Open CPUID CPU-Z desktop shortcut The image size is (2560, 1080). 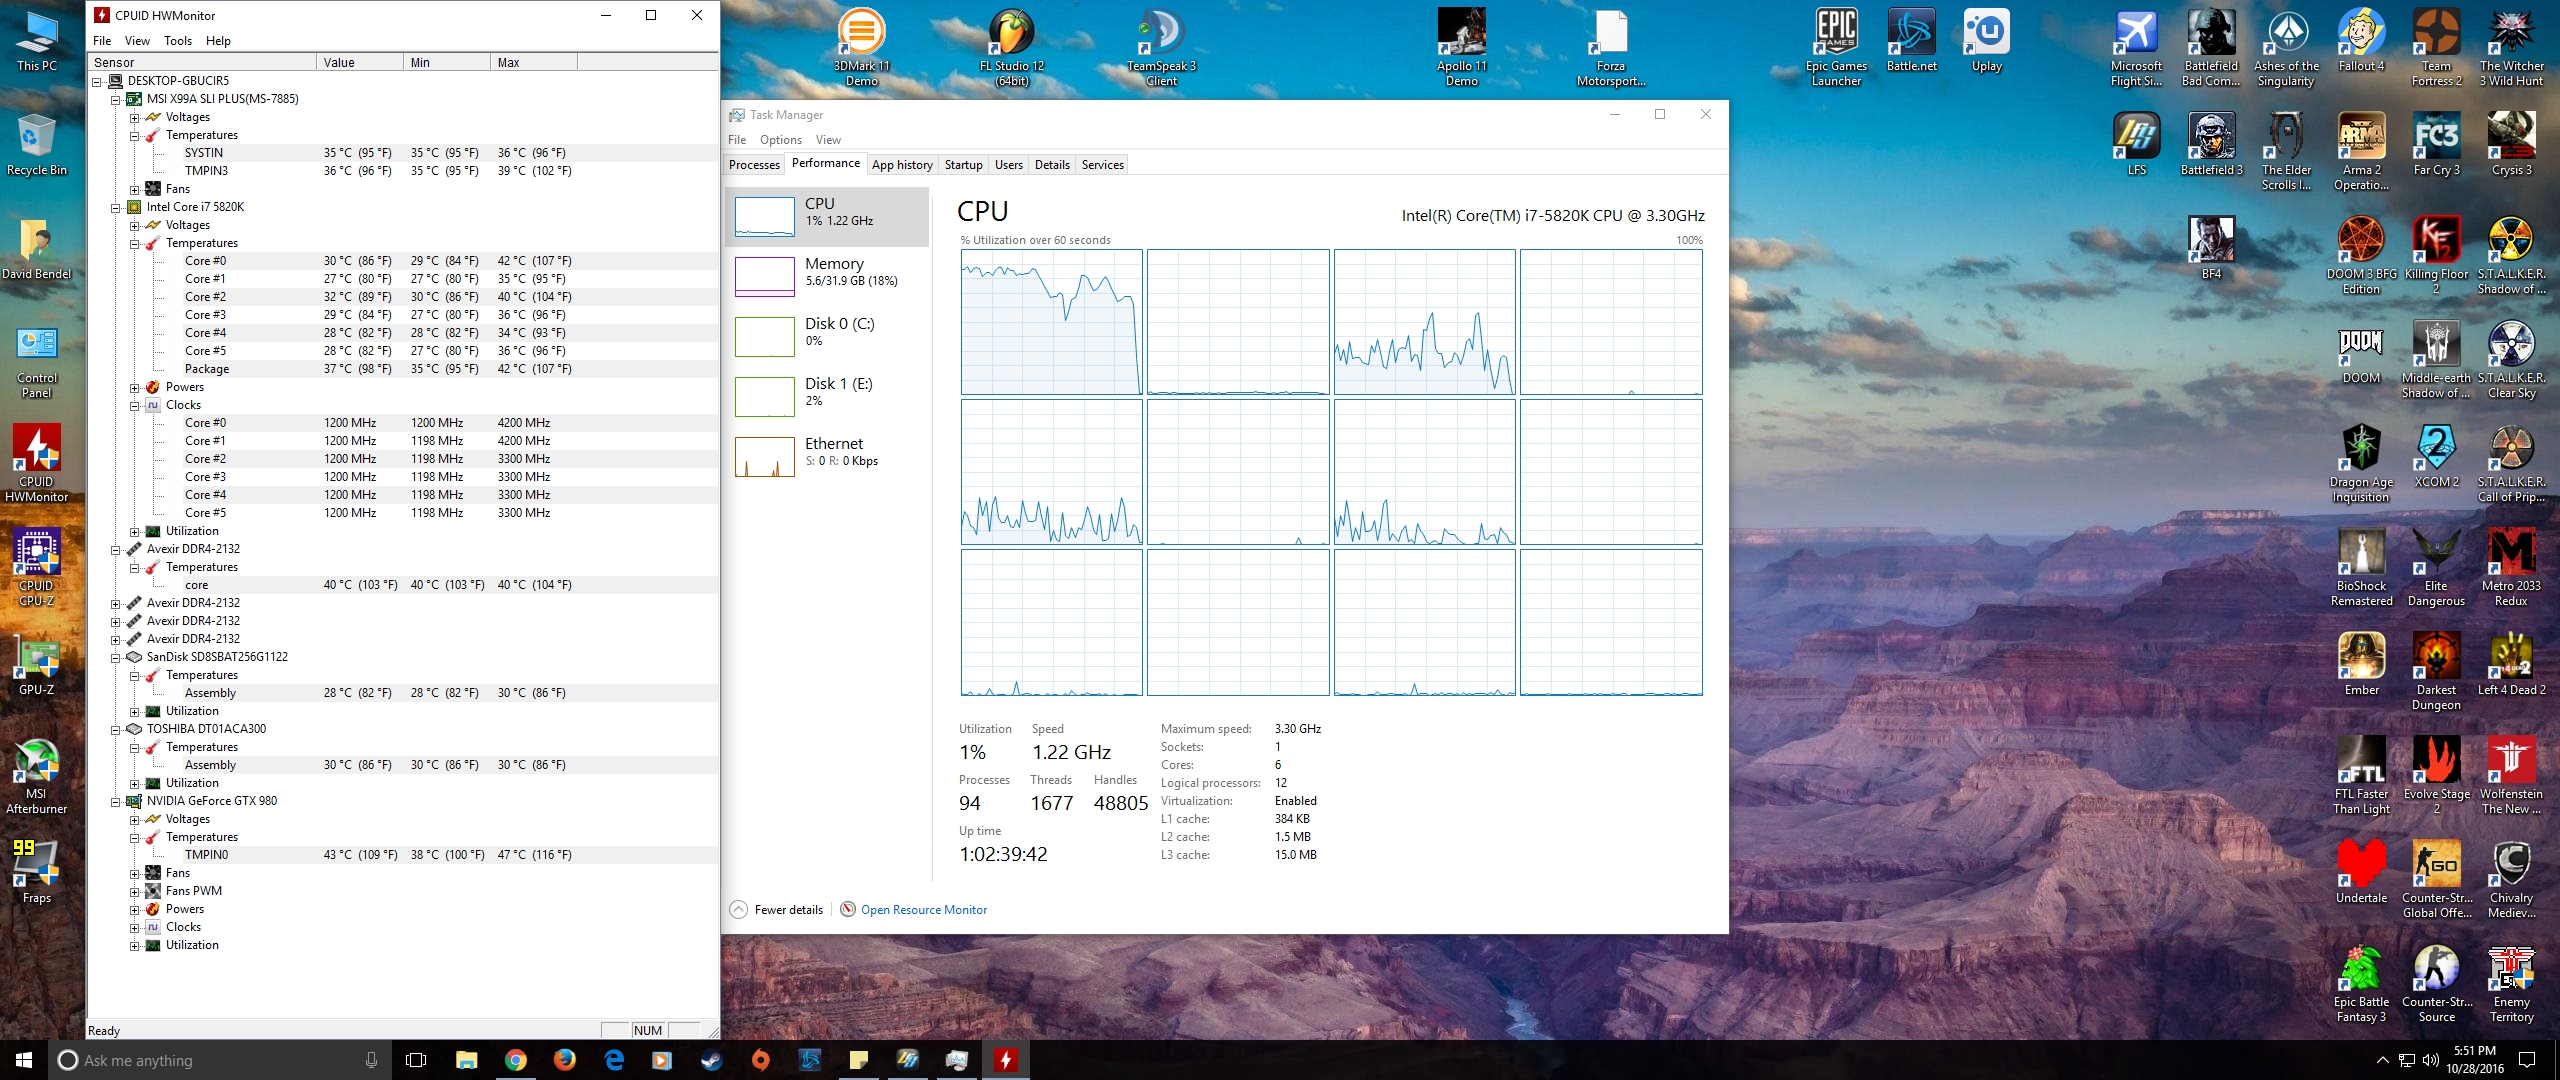(x=37, y=566)
